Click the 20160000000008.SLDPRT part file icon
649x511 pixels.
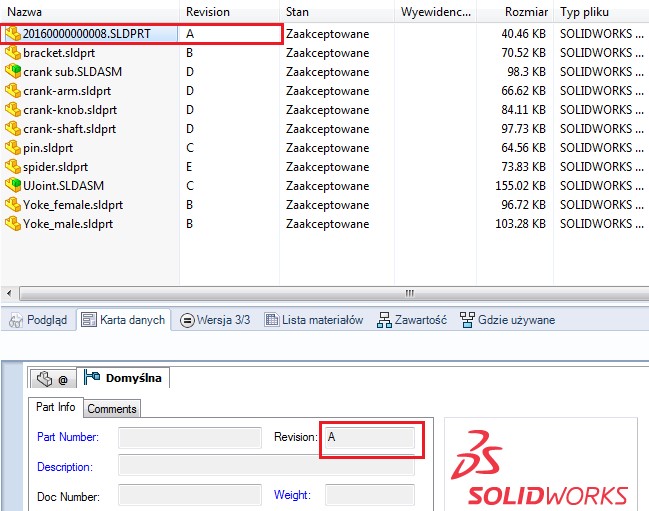tap(13, 34)
